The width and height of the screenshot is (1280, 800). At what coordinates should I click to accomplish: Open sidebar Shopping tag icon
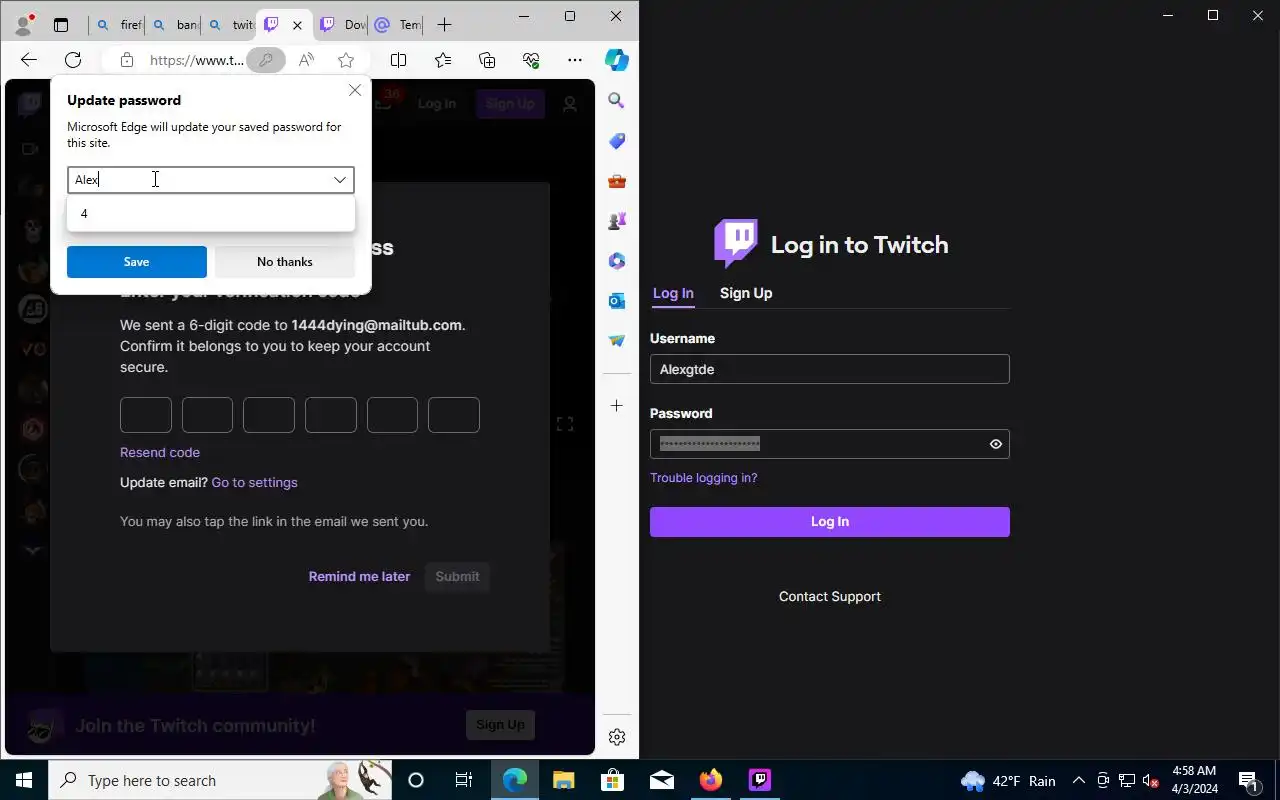(617, 141)
